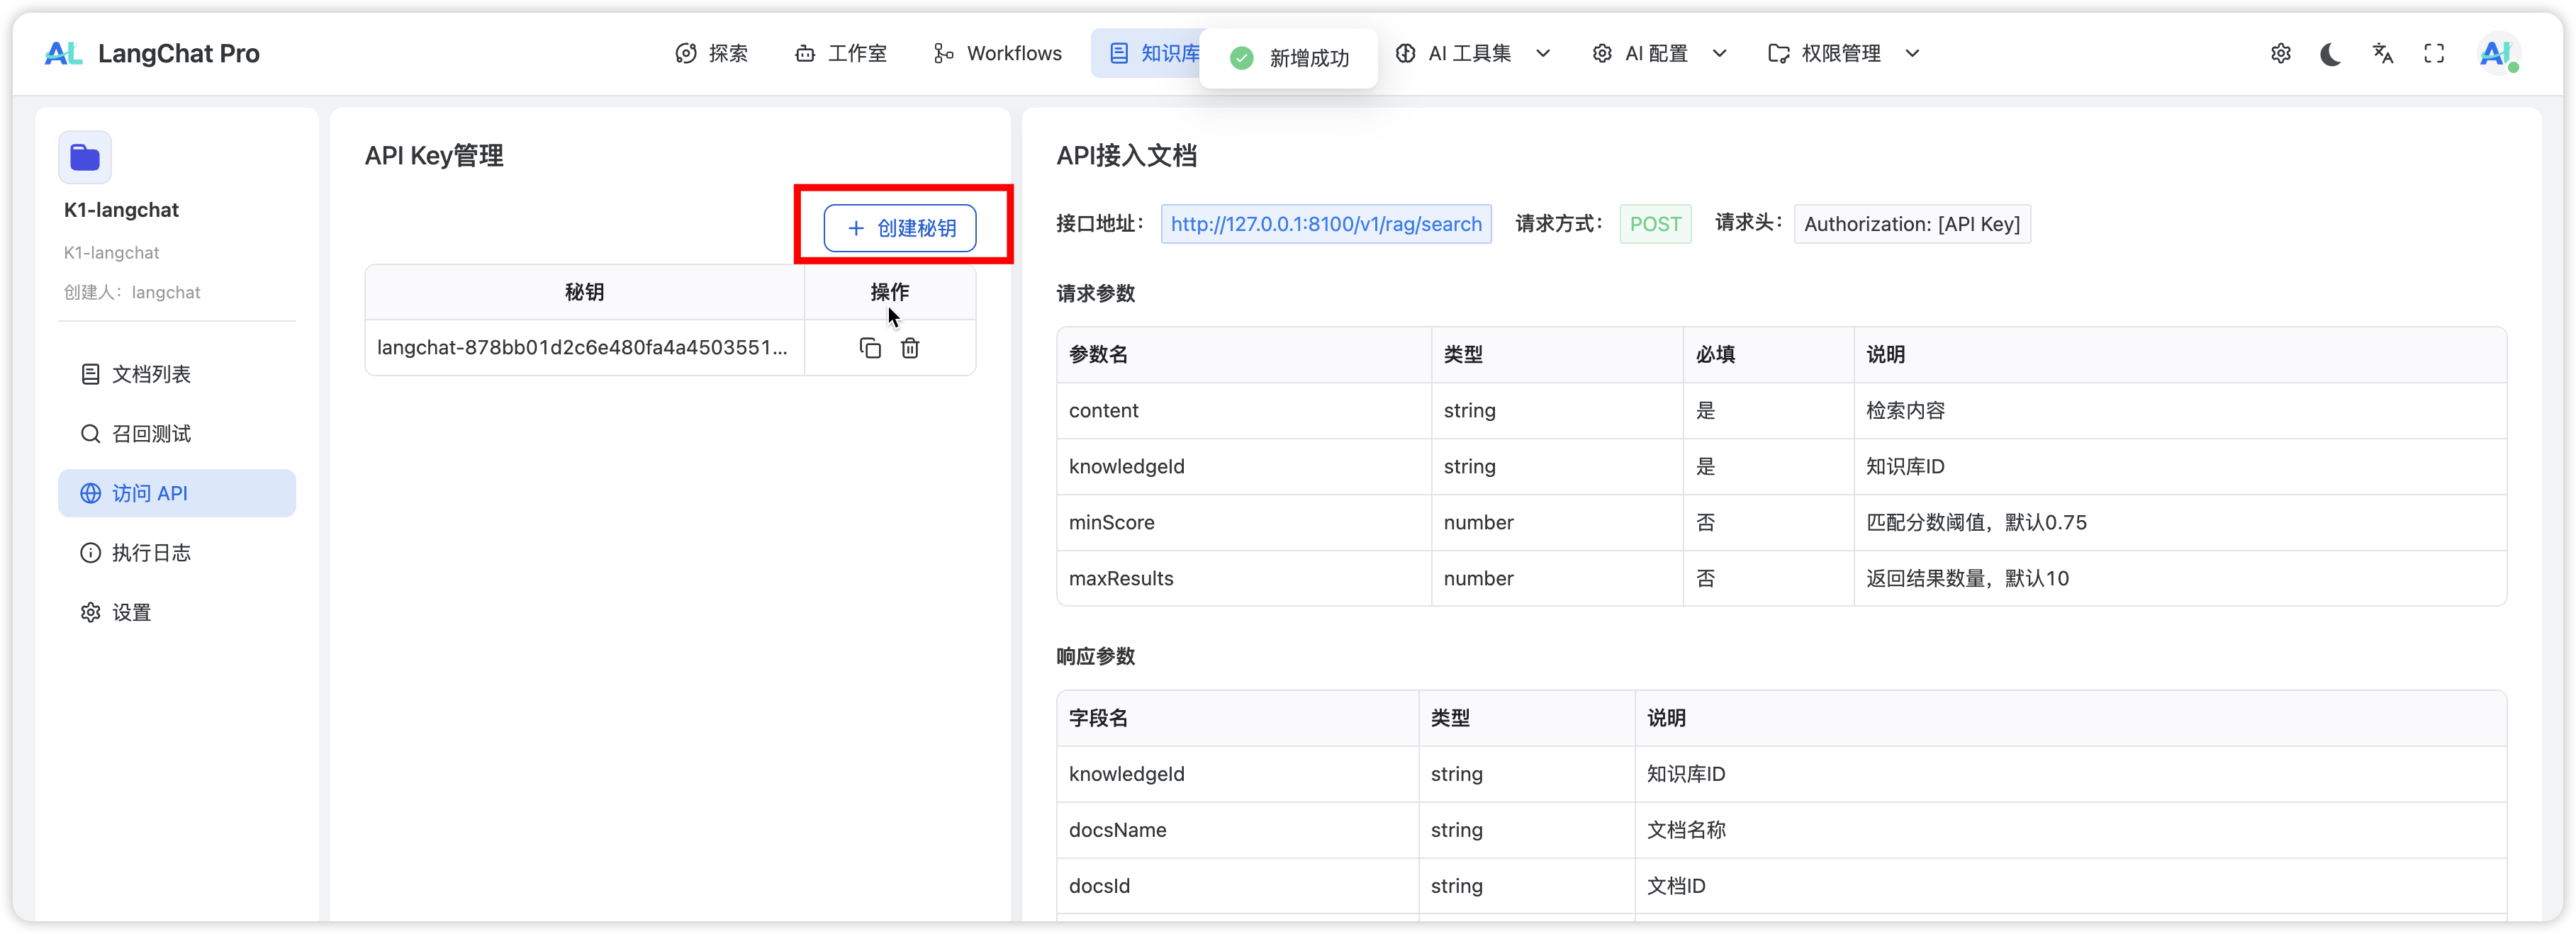Click the K1-langchat folder icon
Image resolution: width=2576 pixels, height=934 pixels.
click(x=85, y=158)
